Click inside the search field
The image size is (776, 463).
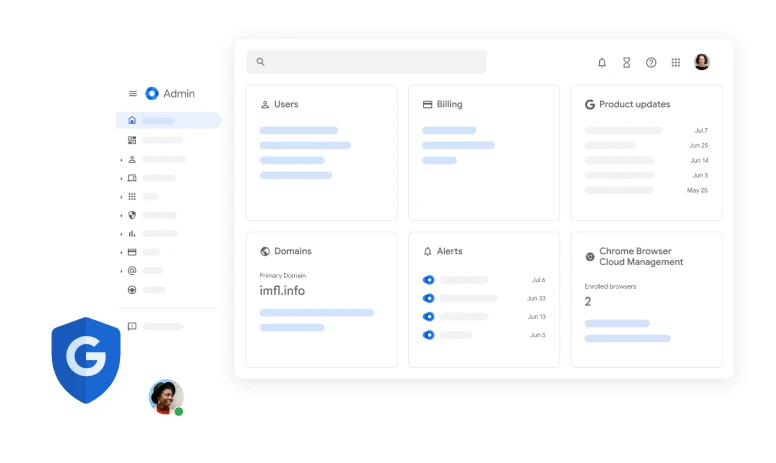click(366, 62)
